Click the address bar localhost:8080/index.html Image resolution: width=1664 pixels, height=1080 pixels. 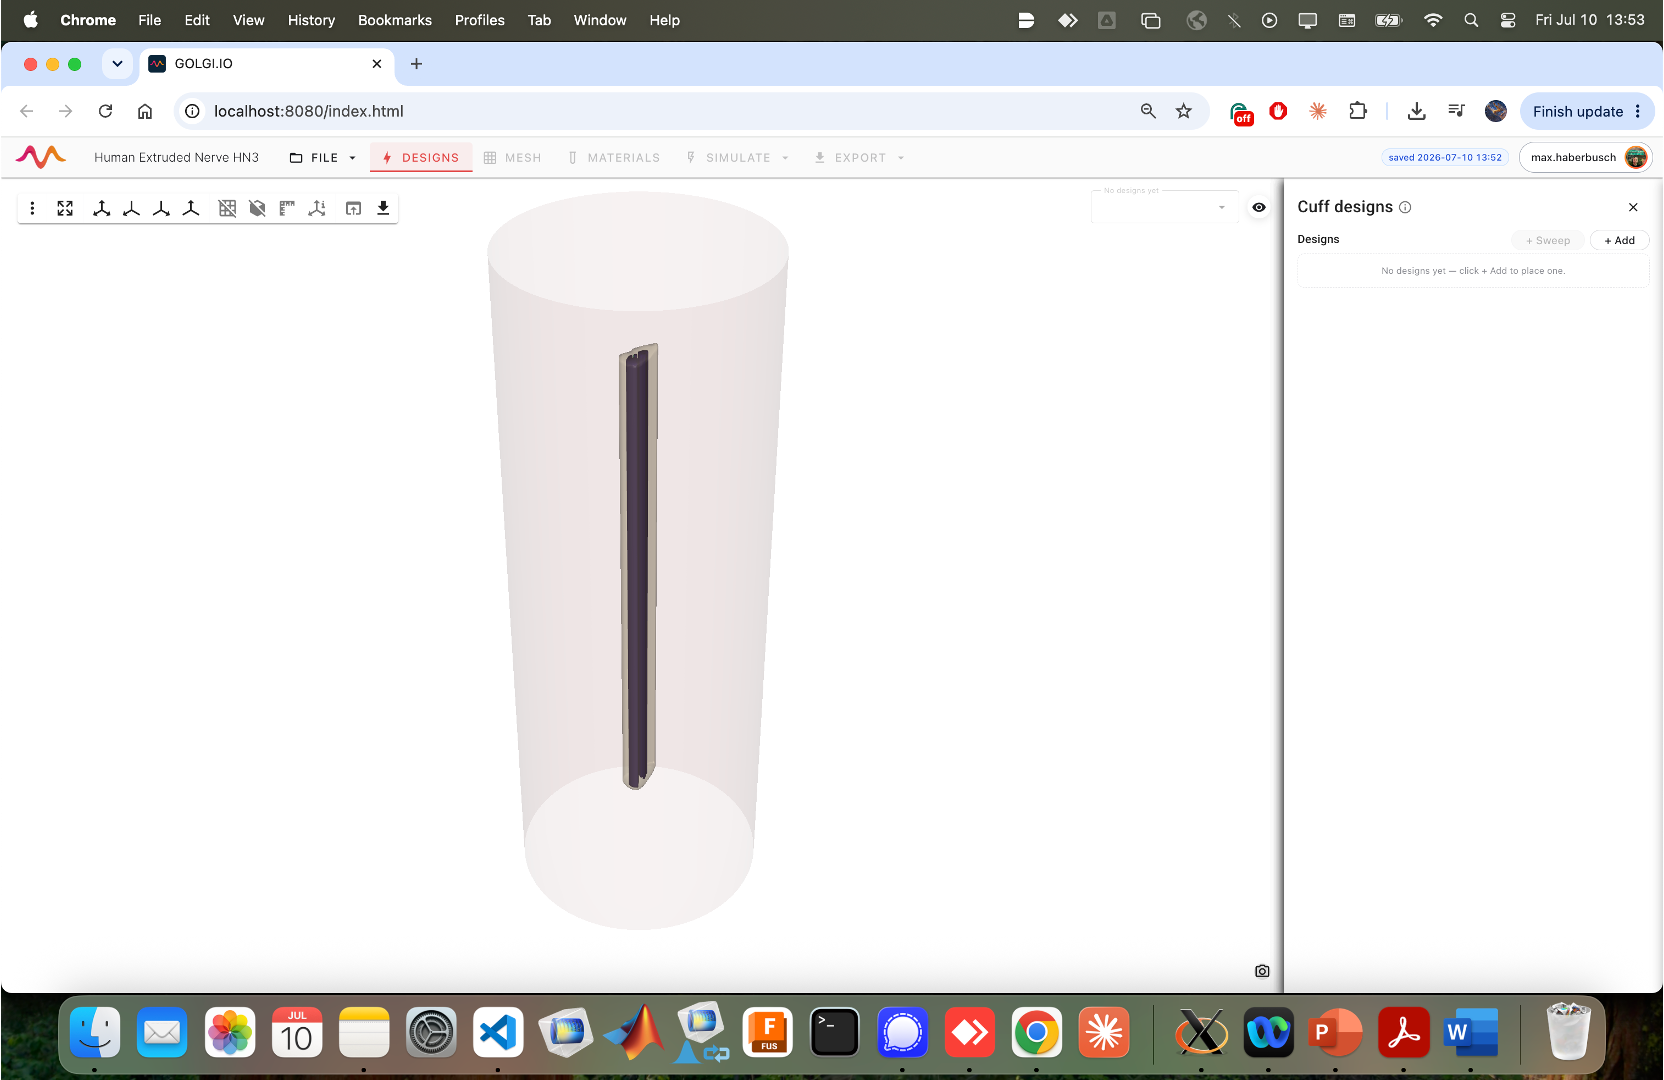pyautogui.click(x=309, y=111)
